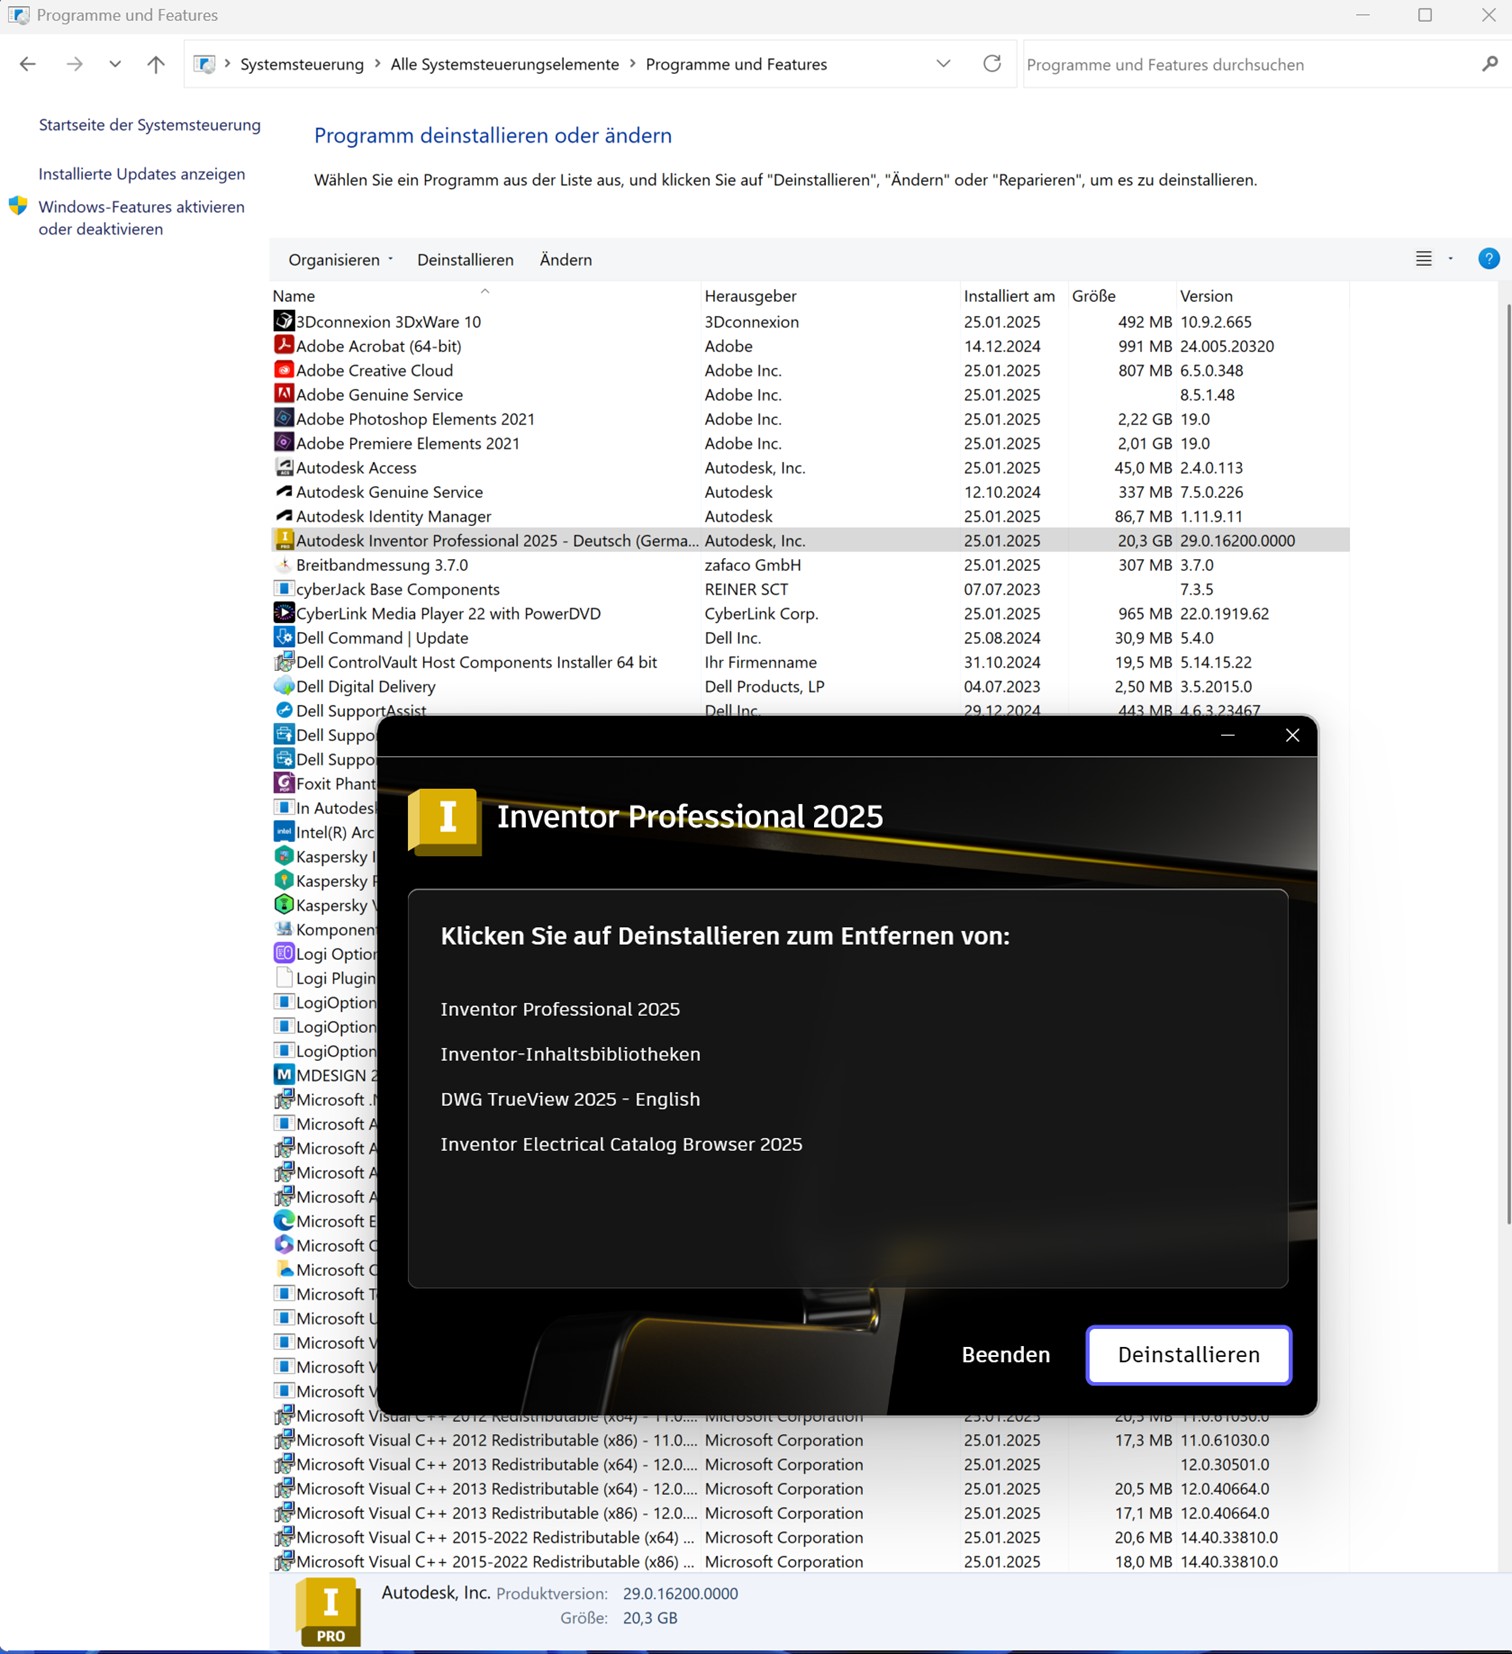1512x1654 pixels.
Task: Select Microsoft Visual C++ 2013 Redistributable (x86) row
Action: 810,1513
